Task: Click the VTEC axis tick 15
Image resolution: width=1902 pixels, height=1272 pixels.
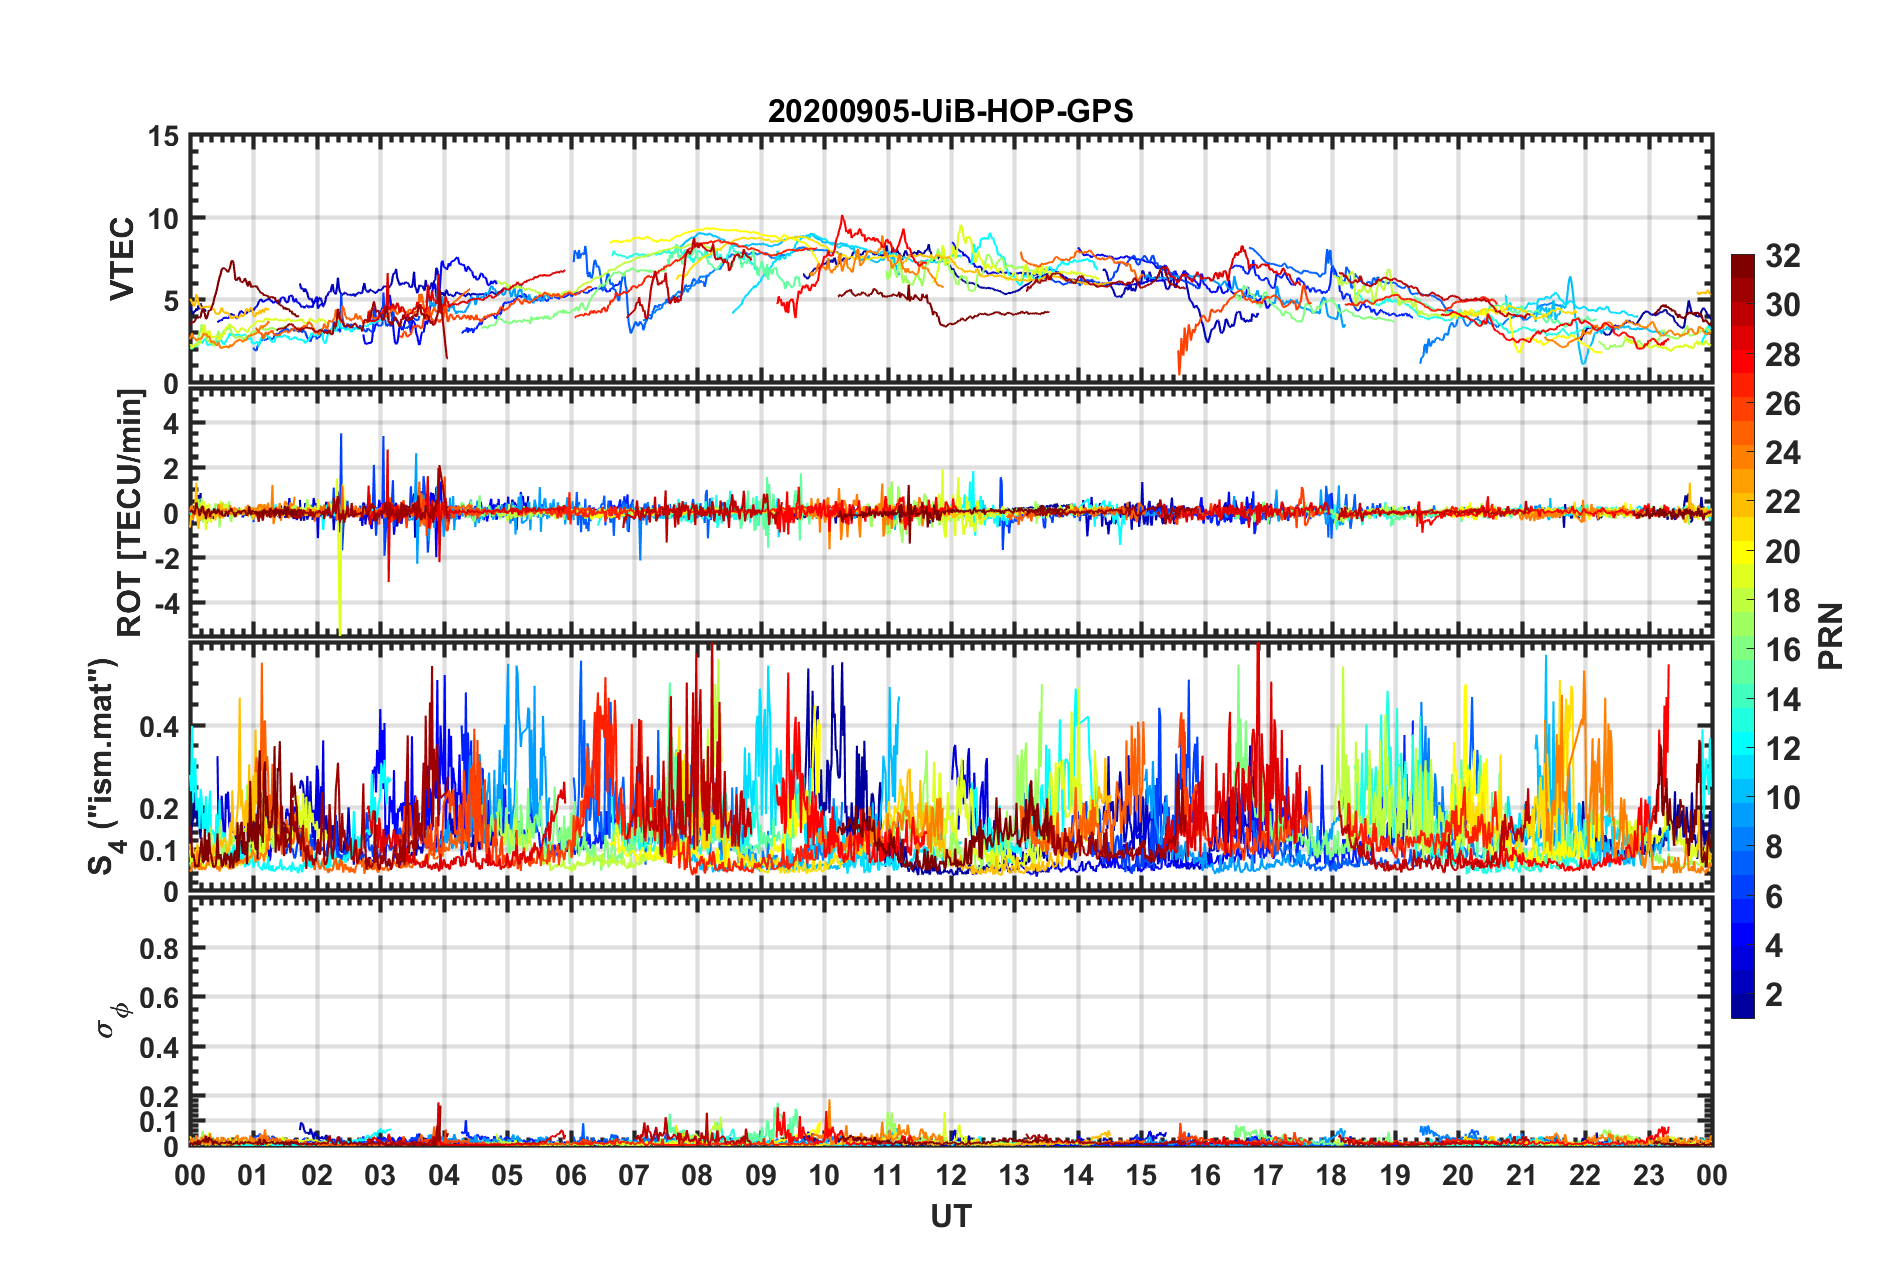Action: tap(163, 136)
